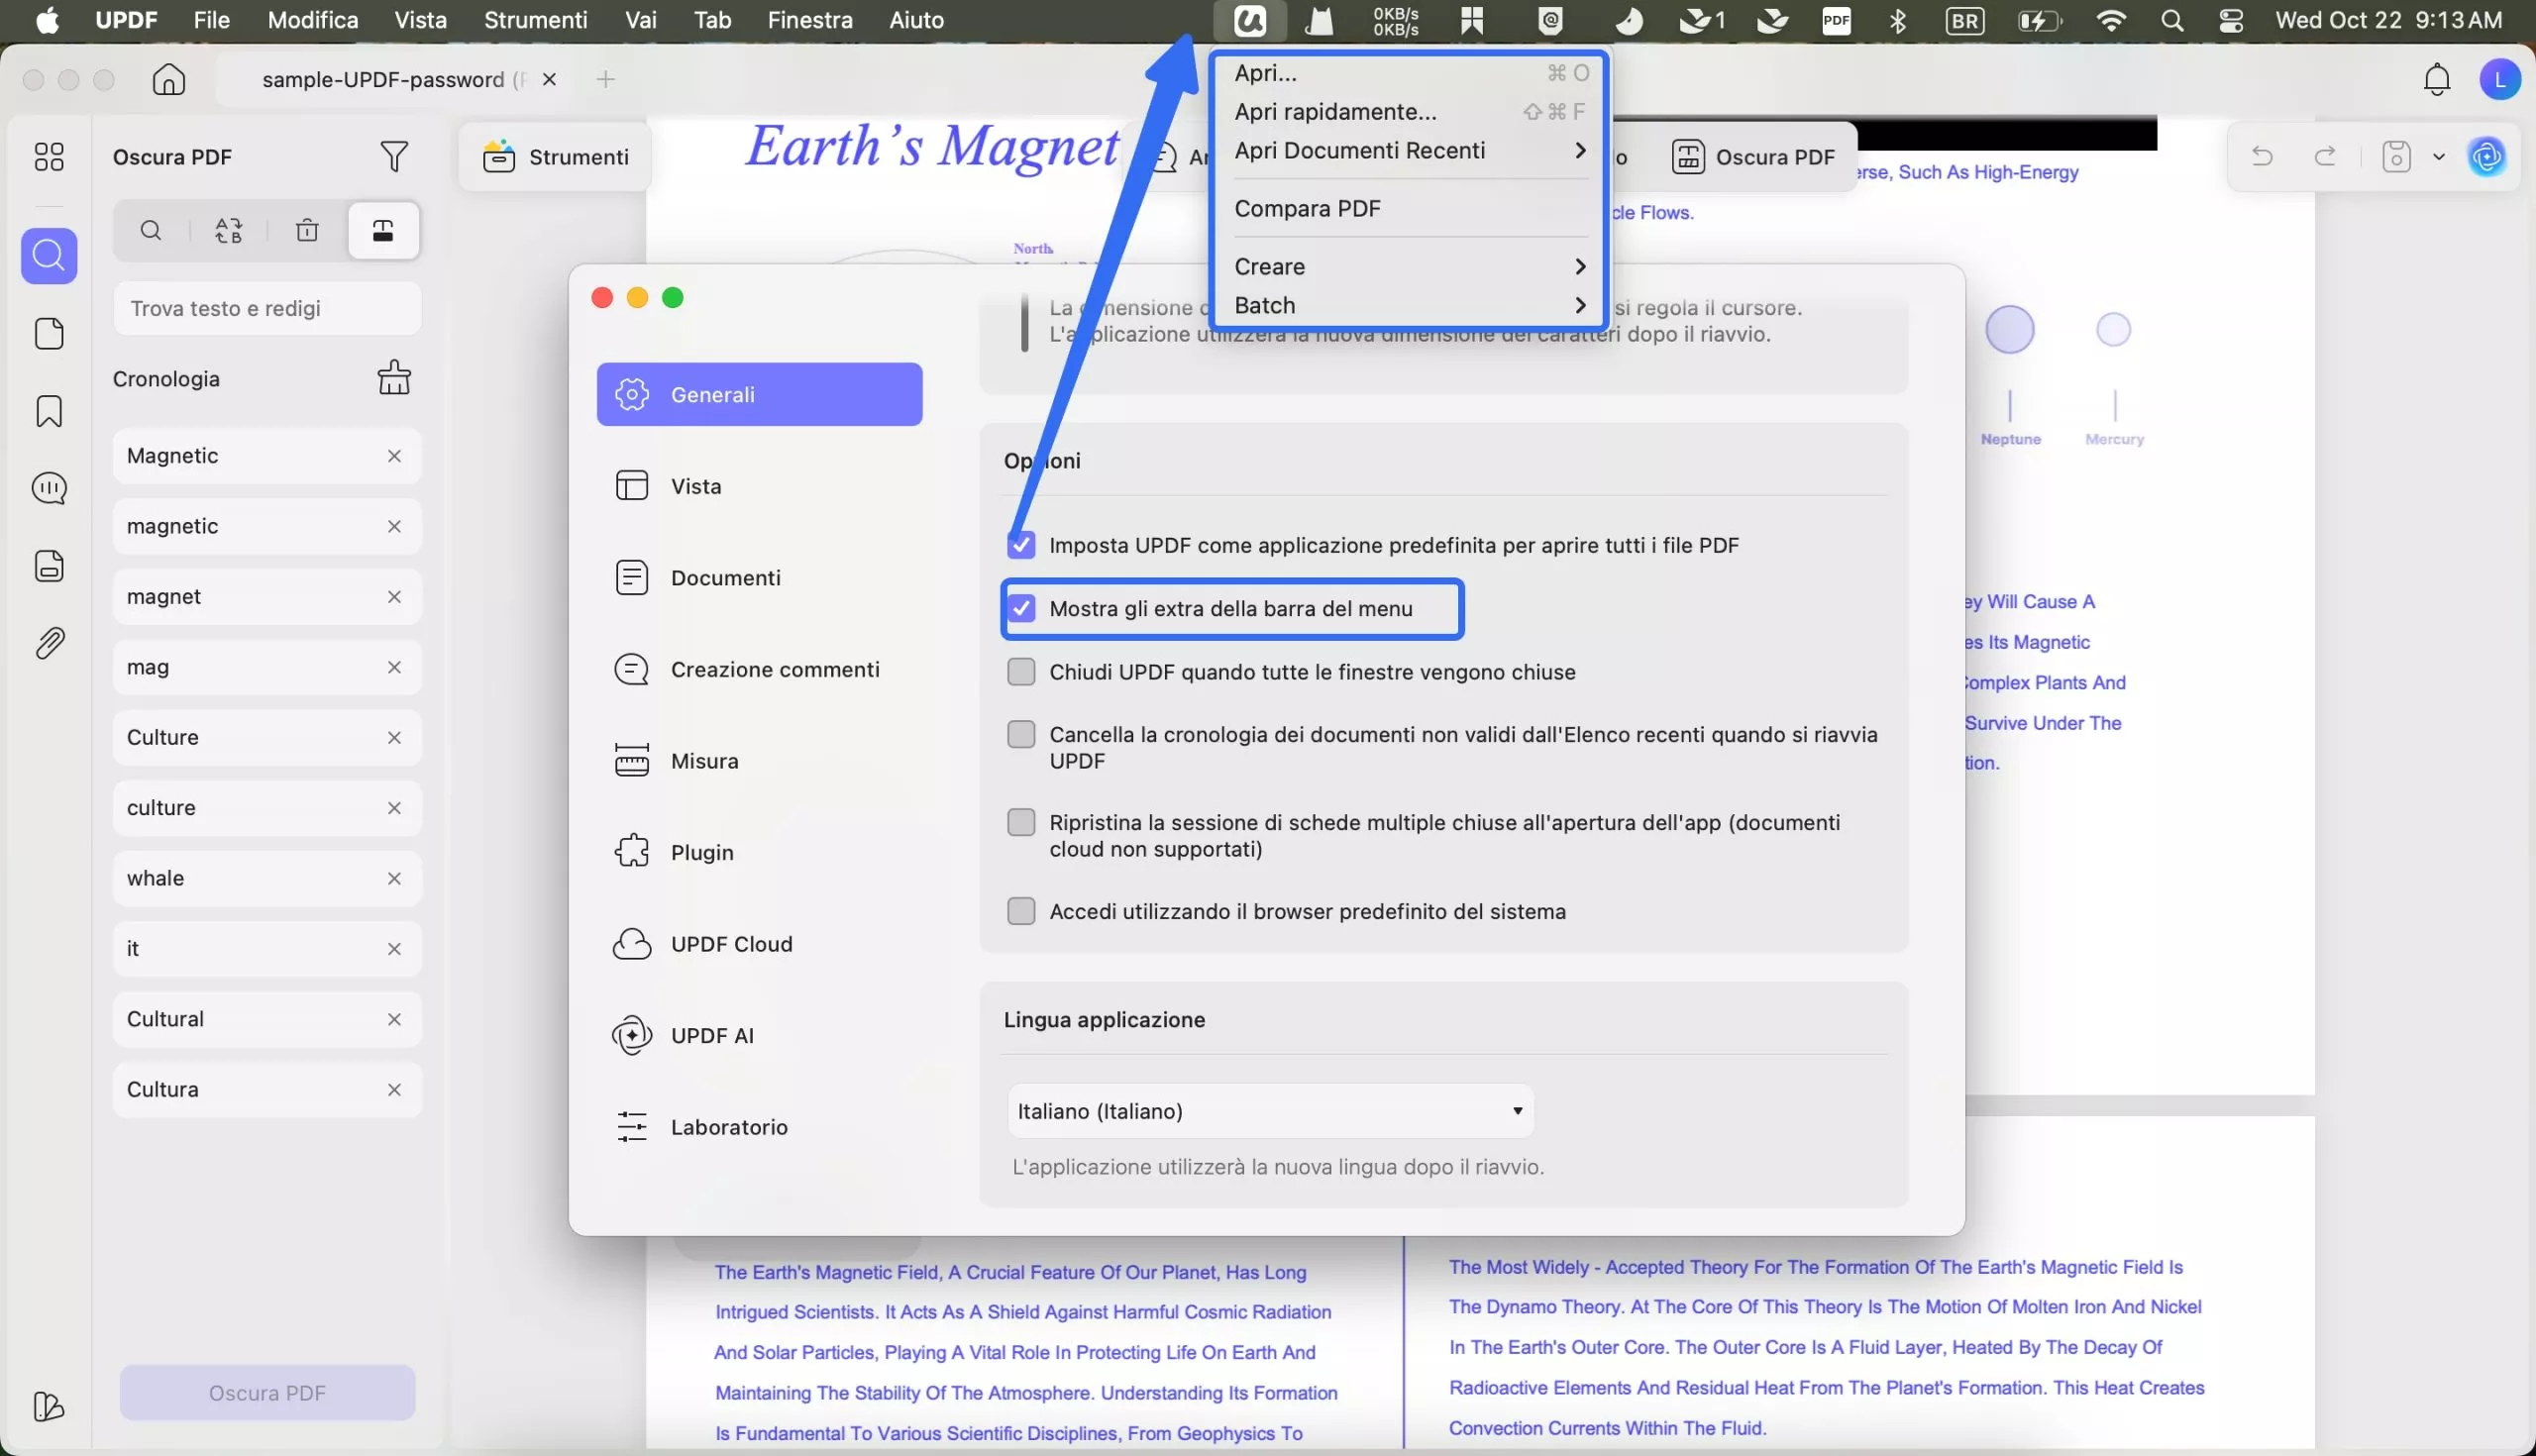The image size is (2536, 1456).
Task: Open the Strumenti menu in the menu bar
Action: (535, 20)
